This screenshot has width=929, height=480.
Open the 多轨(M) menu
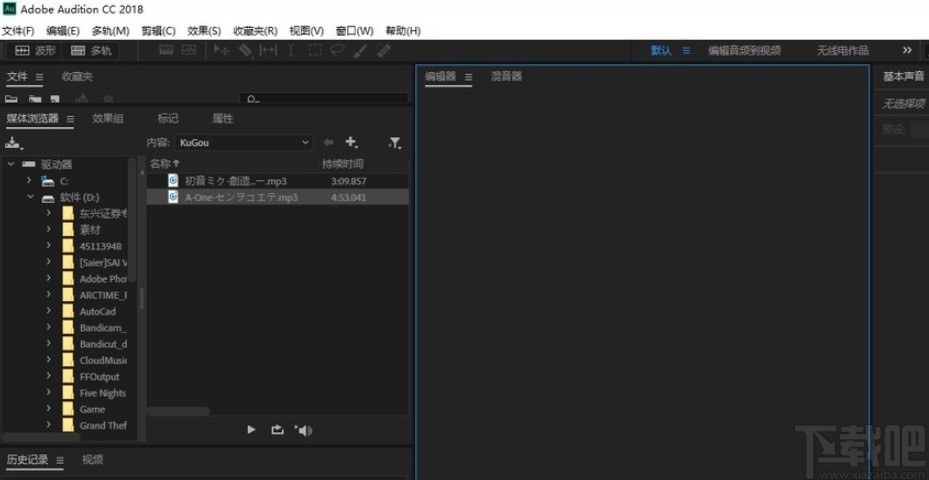coord(110,31)
